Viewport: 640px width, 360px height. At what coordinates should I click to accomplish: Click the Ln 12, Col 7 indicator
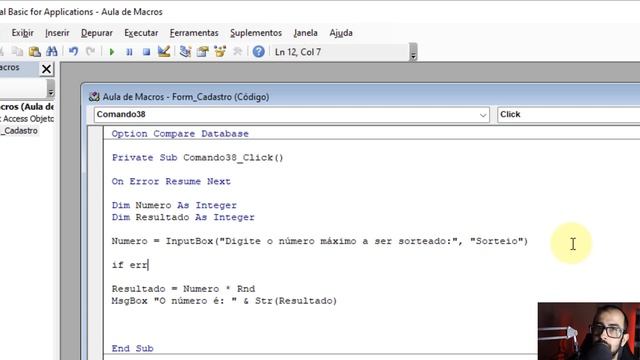coord(298,52)
